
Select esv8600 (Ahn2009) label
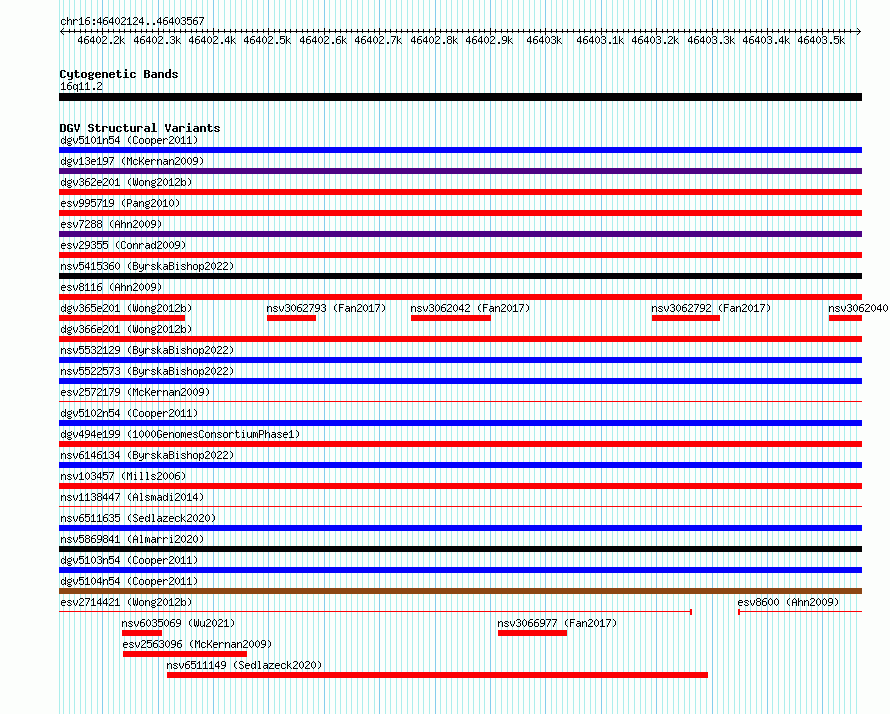coord(788,602)
